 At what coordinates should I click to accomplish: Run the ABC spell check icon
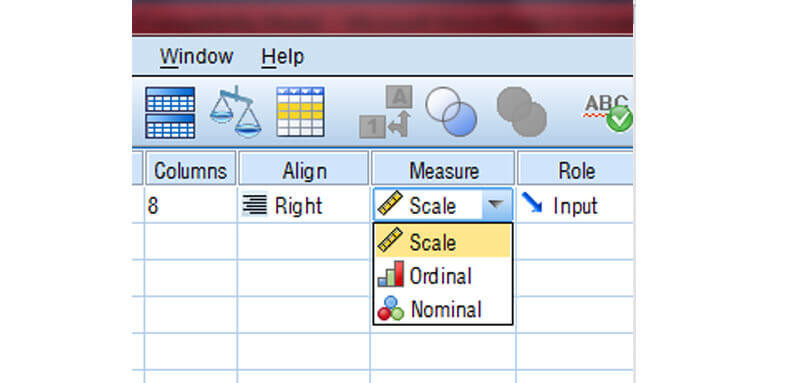608,113
